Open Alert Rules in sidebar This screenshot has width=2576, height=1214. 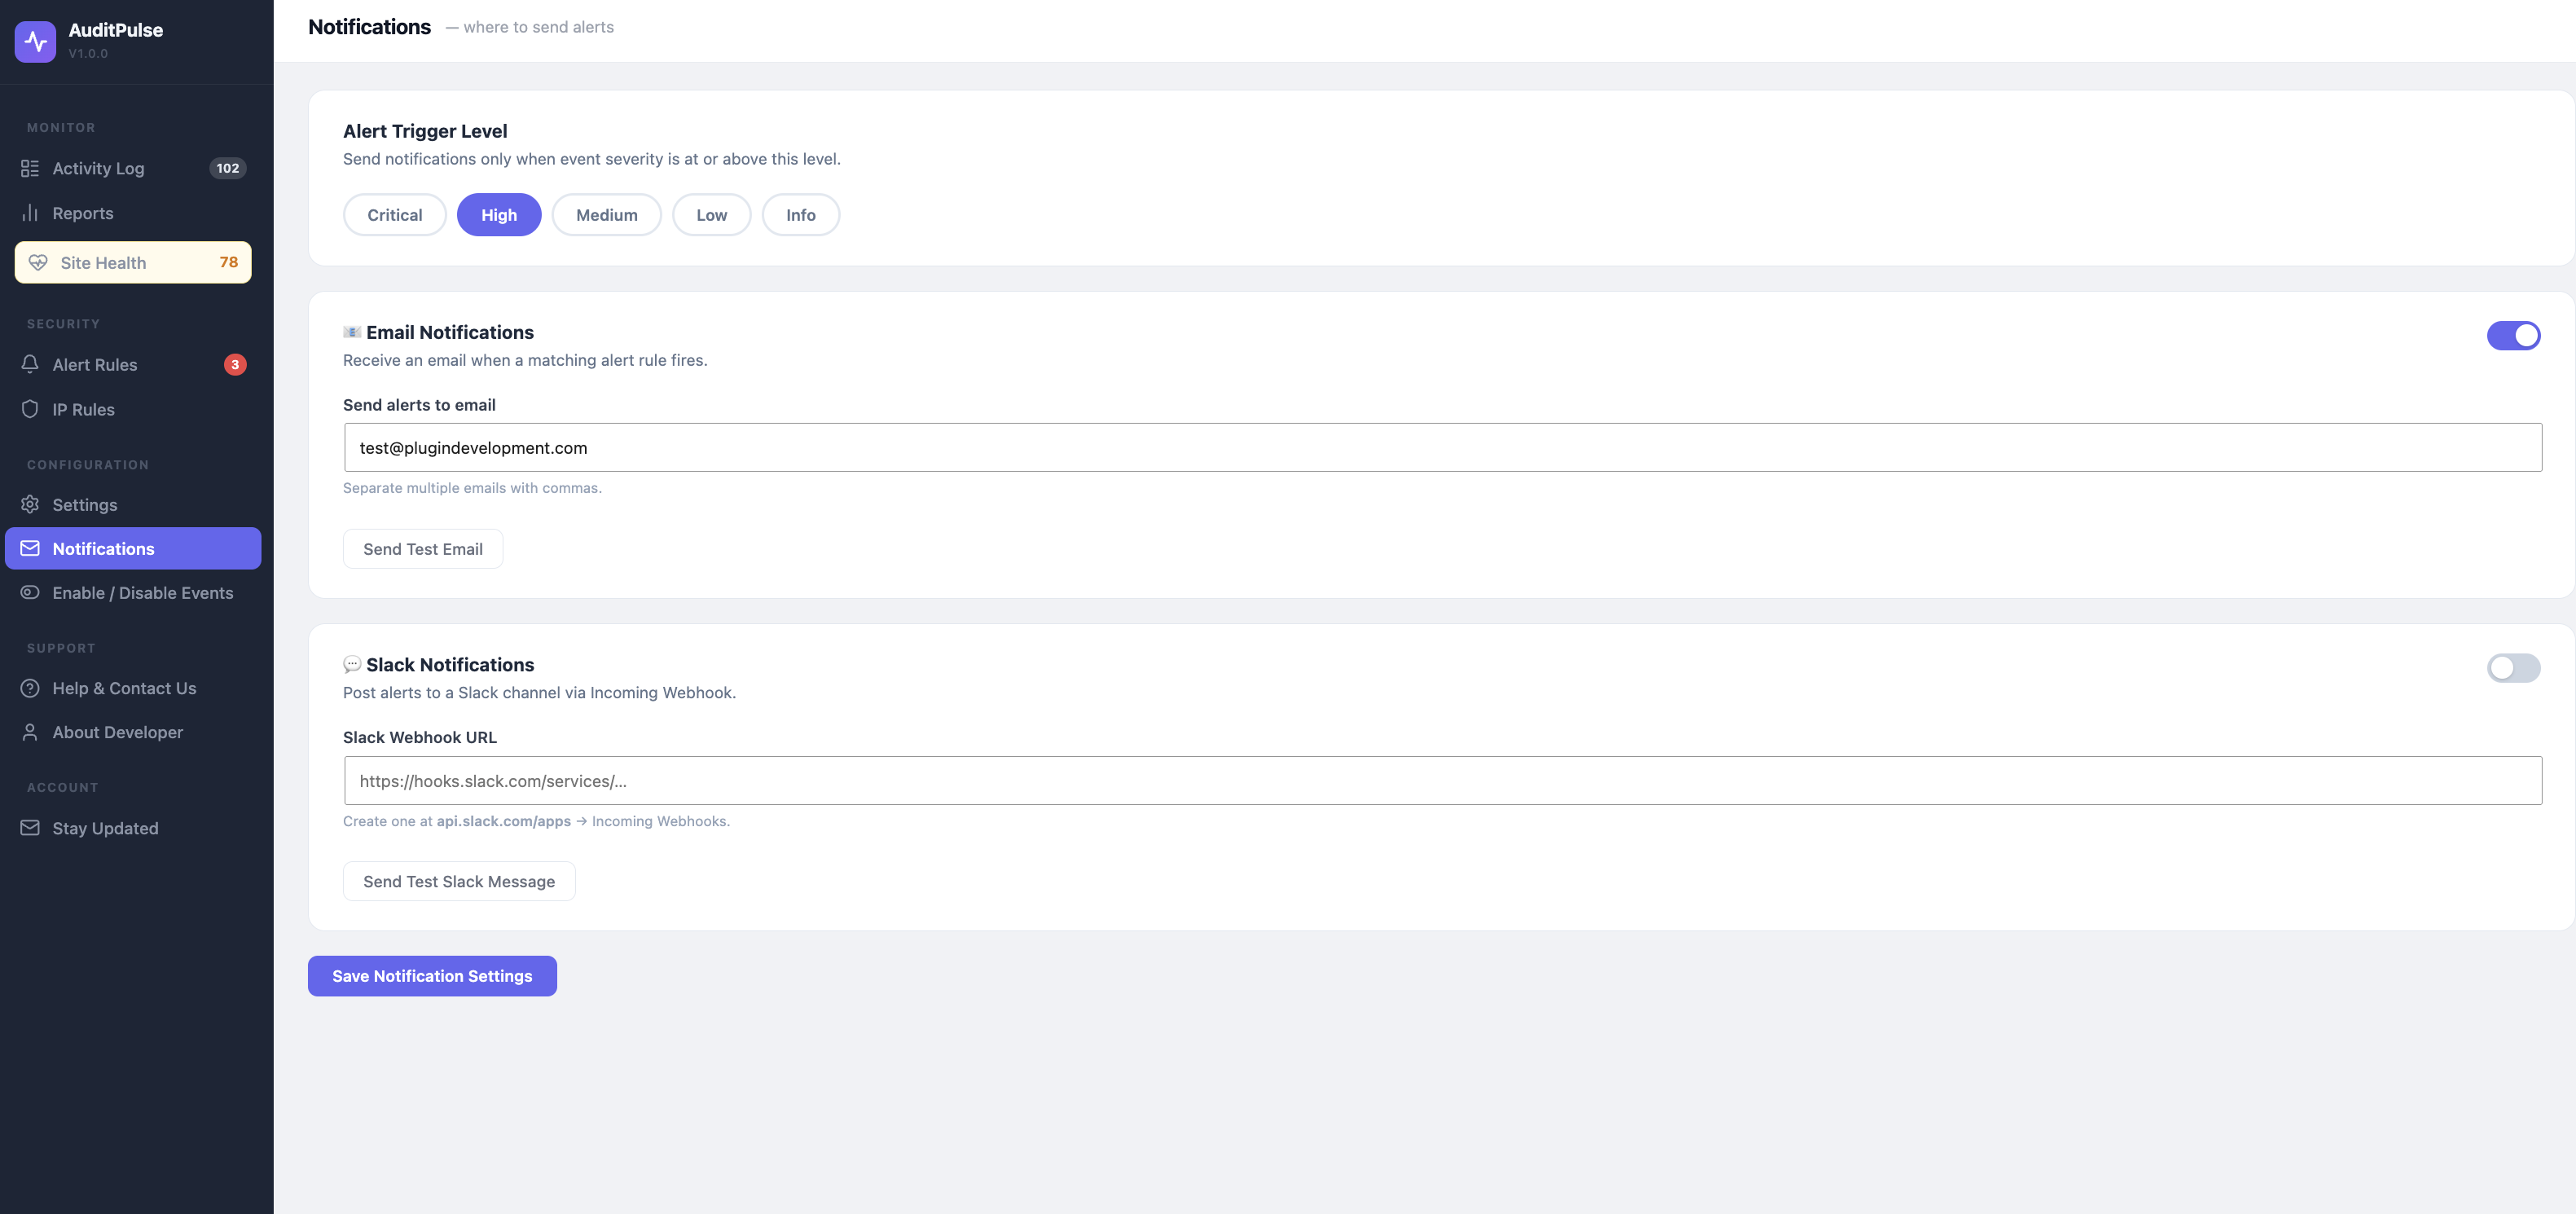click(x=133, y=364)
